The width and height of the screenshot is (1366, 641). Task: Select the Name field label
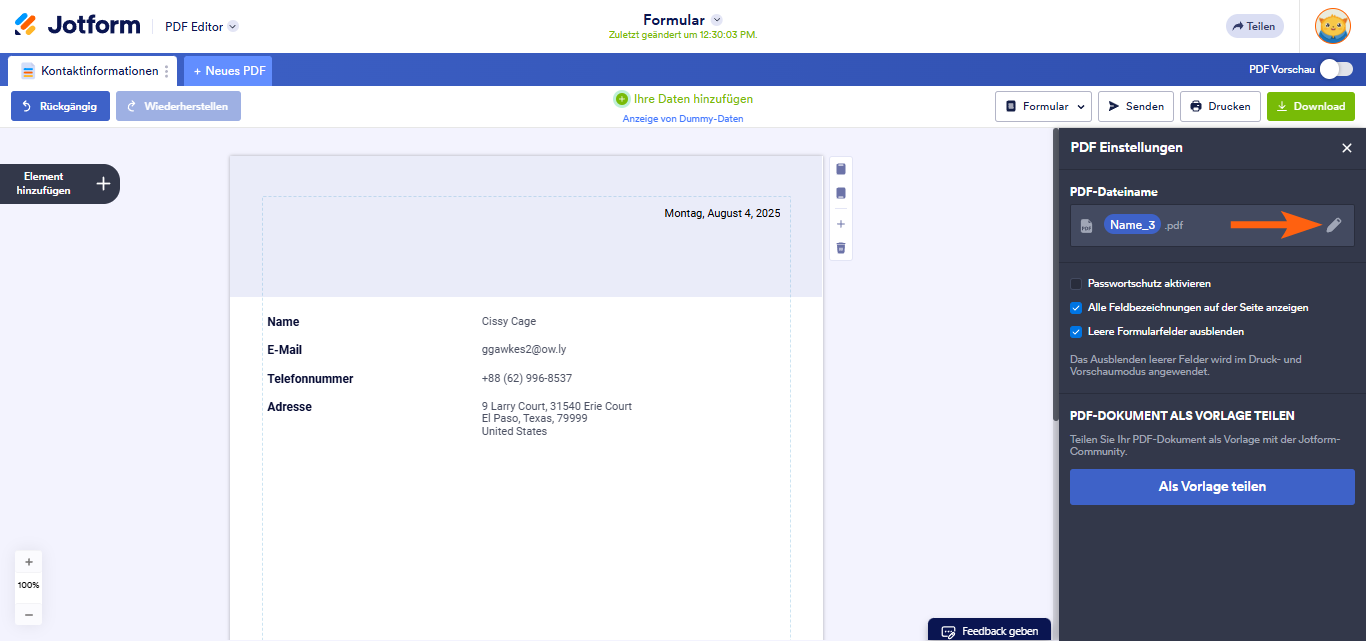coord(283,322)
